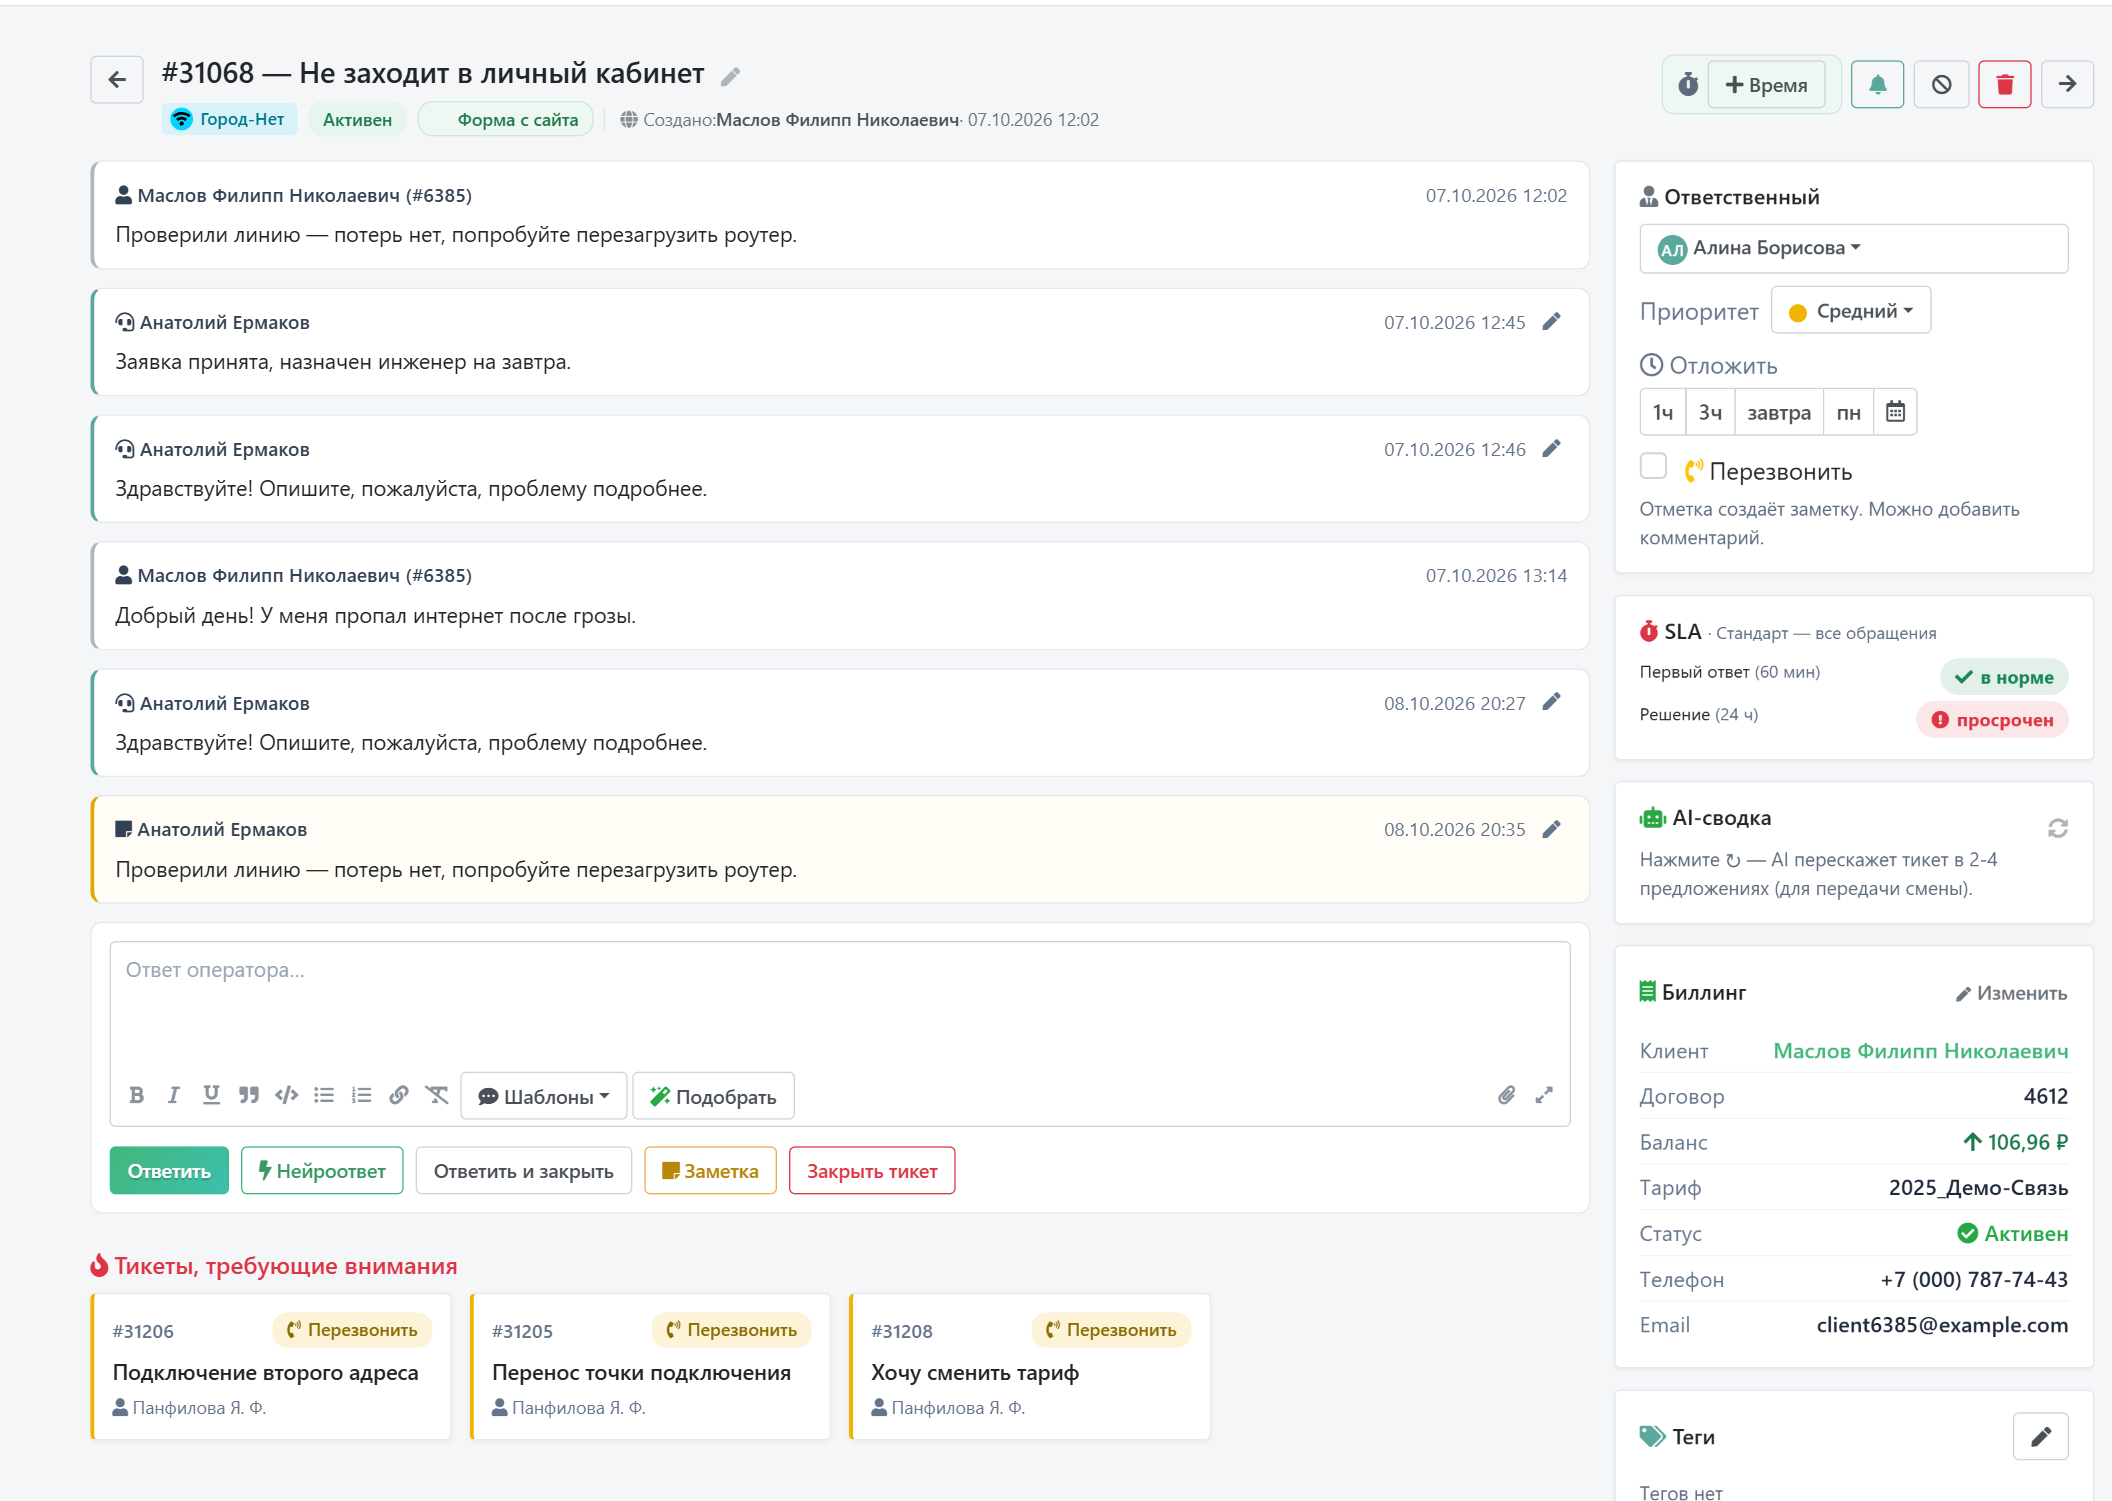The height and width of the screenshot is (1501, 2112).
Task: Click the Город-Нет provider badge
Action: point(229,119)
